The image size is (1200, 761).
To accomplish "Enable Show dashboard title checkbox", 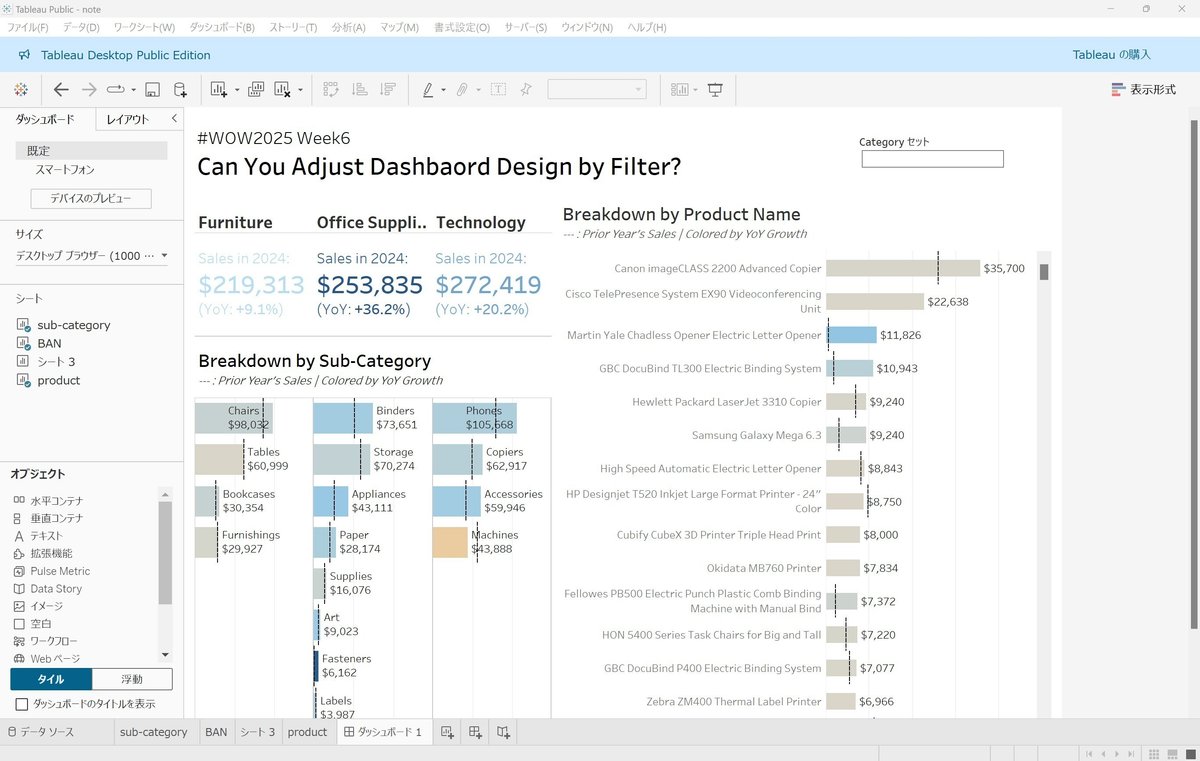I will (x=22, y=704).
